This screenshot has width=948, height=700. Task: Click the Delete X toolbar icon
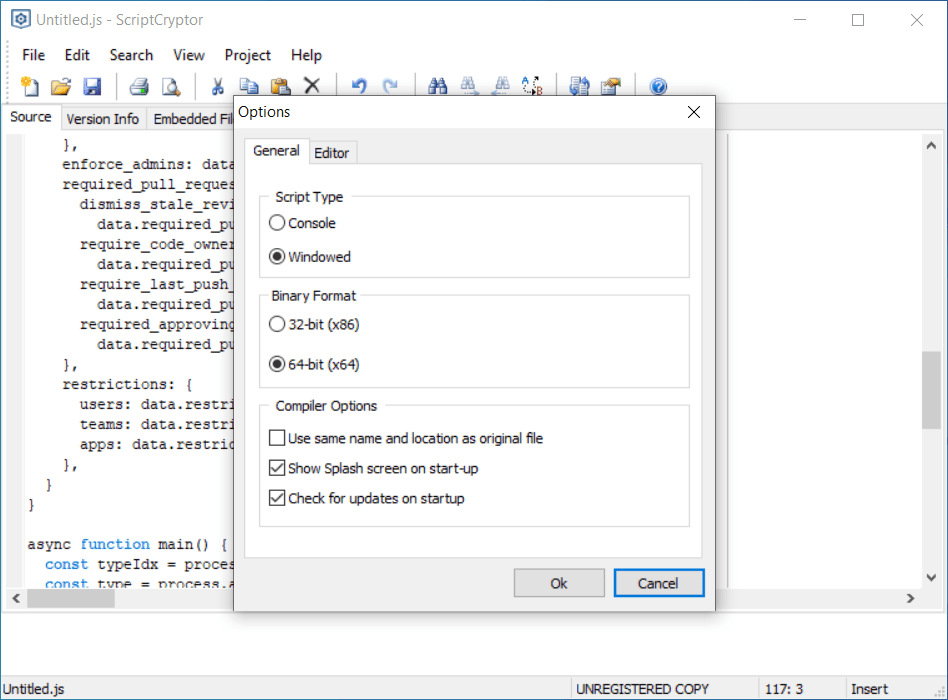(312, 86)
